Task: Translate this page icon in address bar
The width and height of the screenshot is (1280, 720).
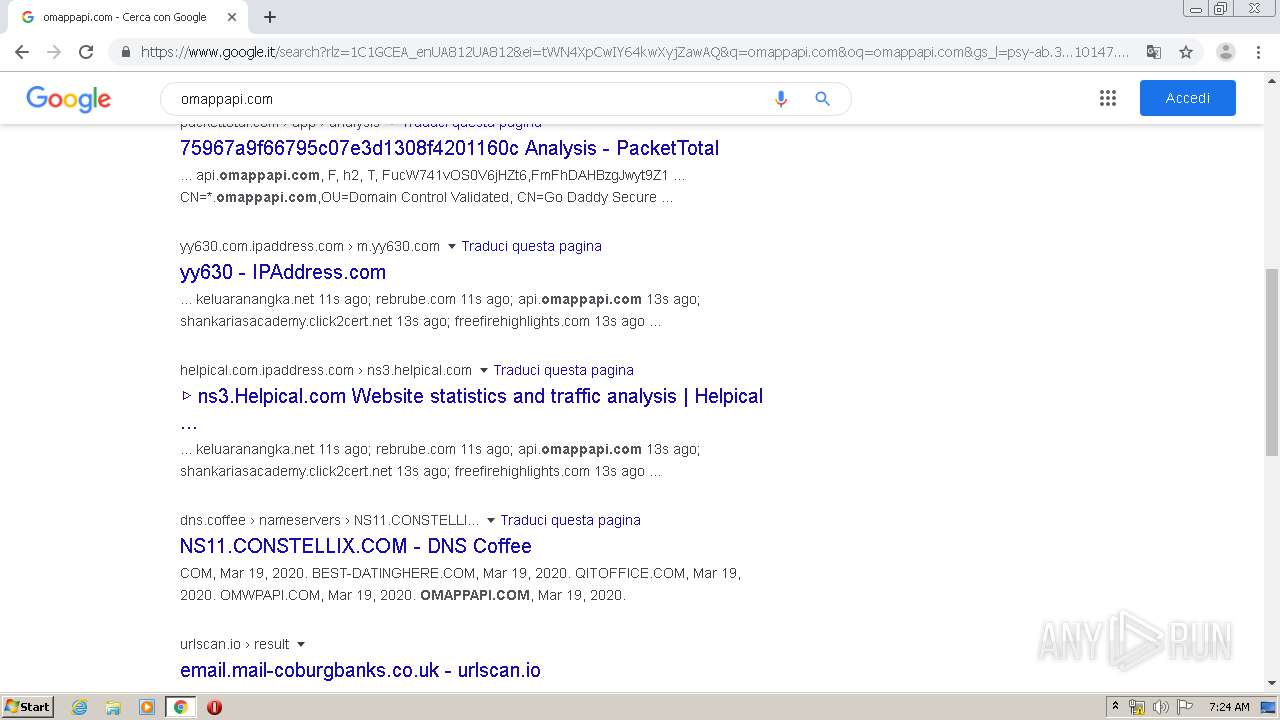Action: [1153, 52]
